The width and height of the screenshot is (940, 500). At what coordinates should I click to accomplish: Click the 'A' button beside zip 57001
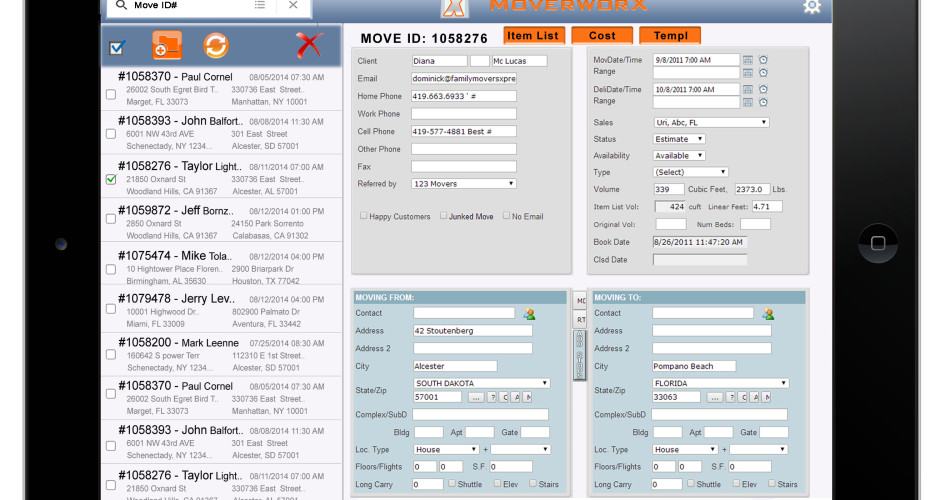pyautogui.click(x=516, y=397)
